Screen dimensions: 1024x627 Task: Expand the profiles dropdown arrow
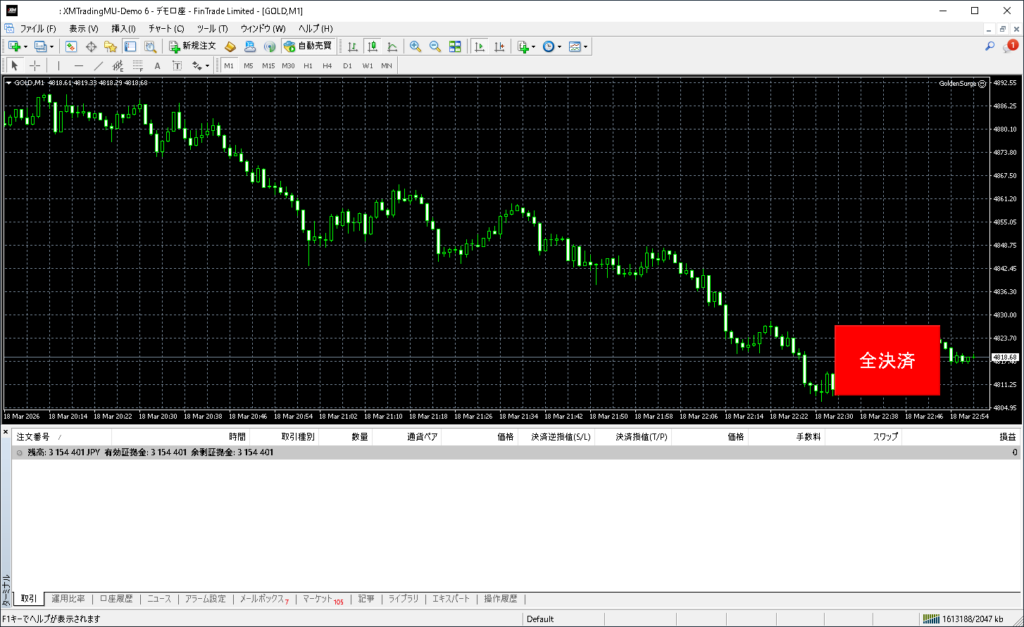tap(51, 46)
